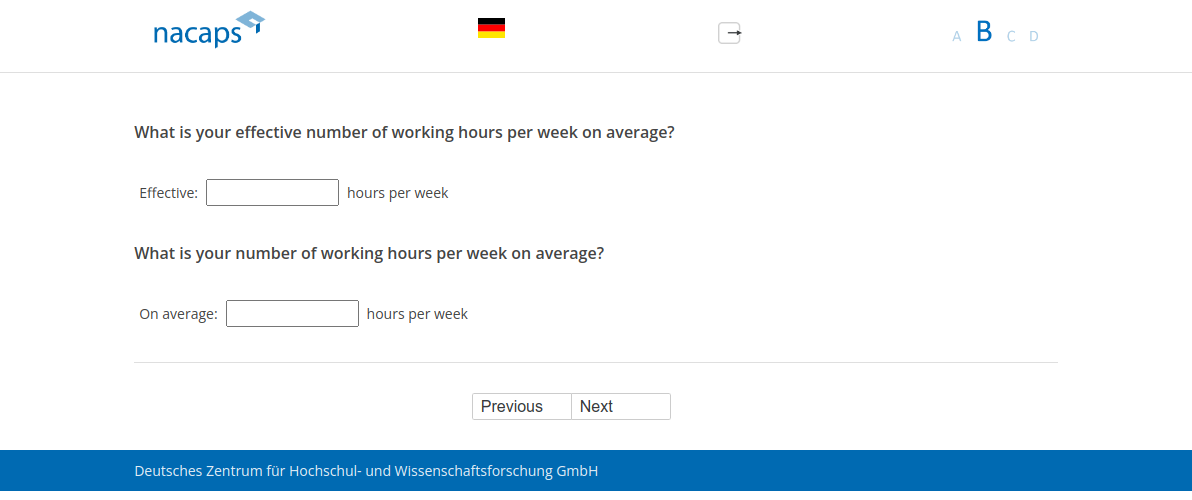Click the blue graduation cap logo graphic
This screenshot has height=500, width=1192.
tap(250, 22)
